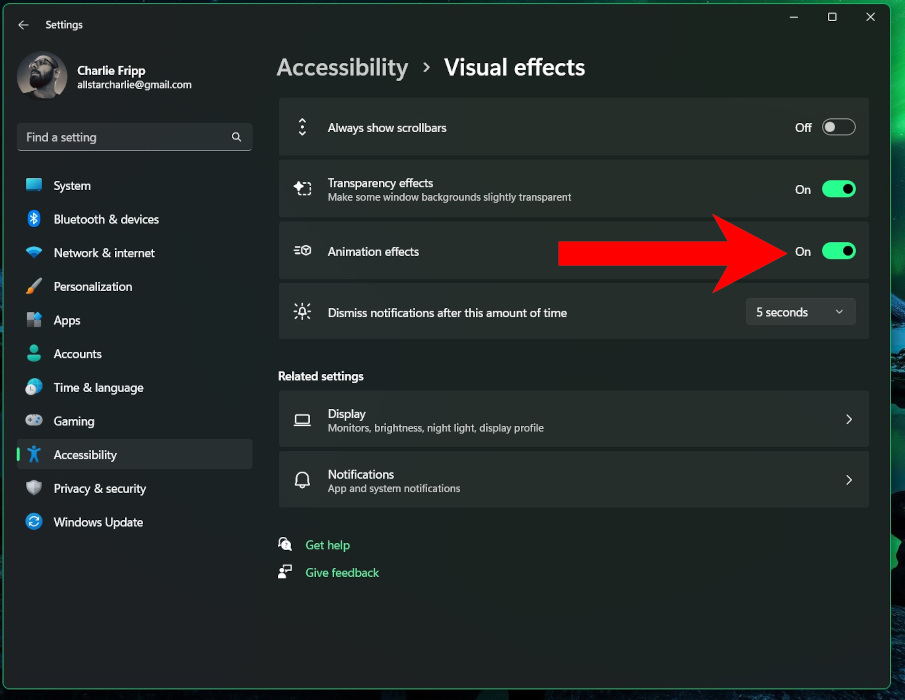Screen dimensions: 905x700
Task: Open Give feedback
Action: pos(342,572)
